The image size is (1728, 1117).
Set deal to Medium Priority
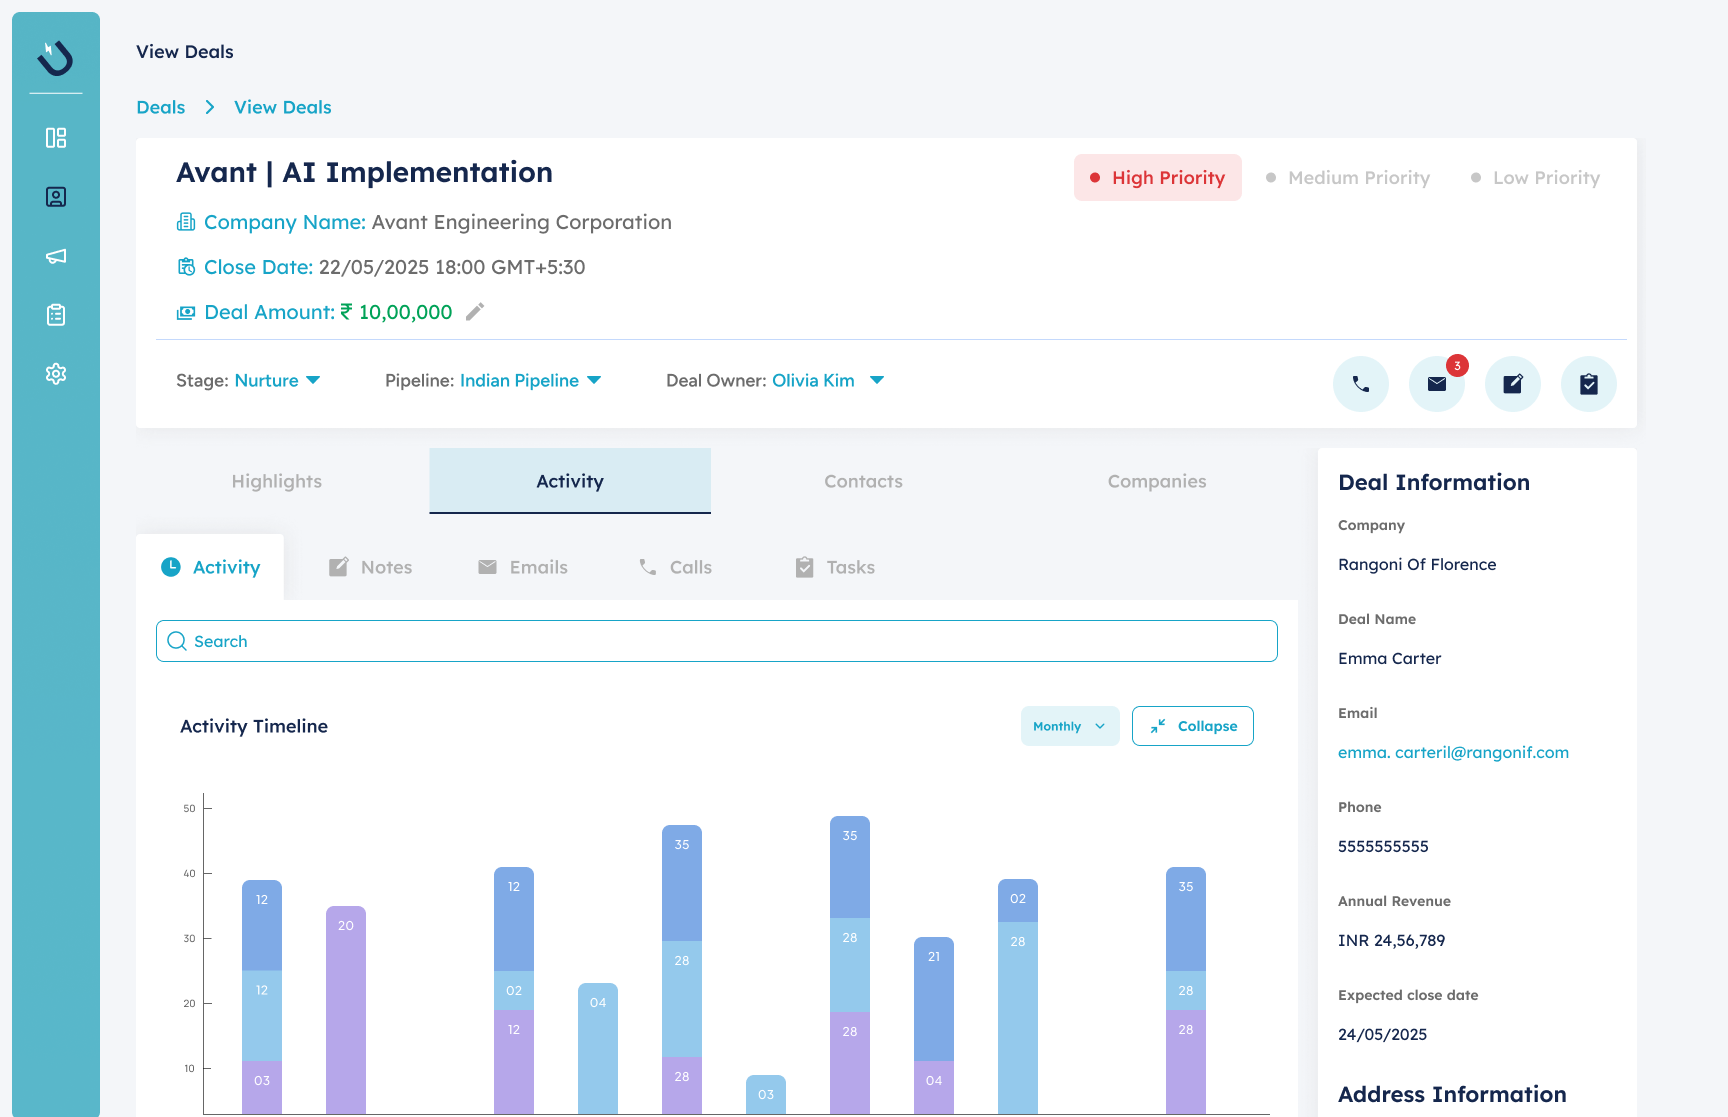coord(1348,178)
